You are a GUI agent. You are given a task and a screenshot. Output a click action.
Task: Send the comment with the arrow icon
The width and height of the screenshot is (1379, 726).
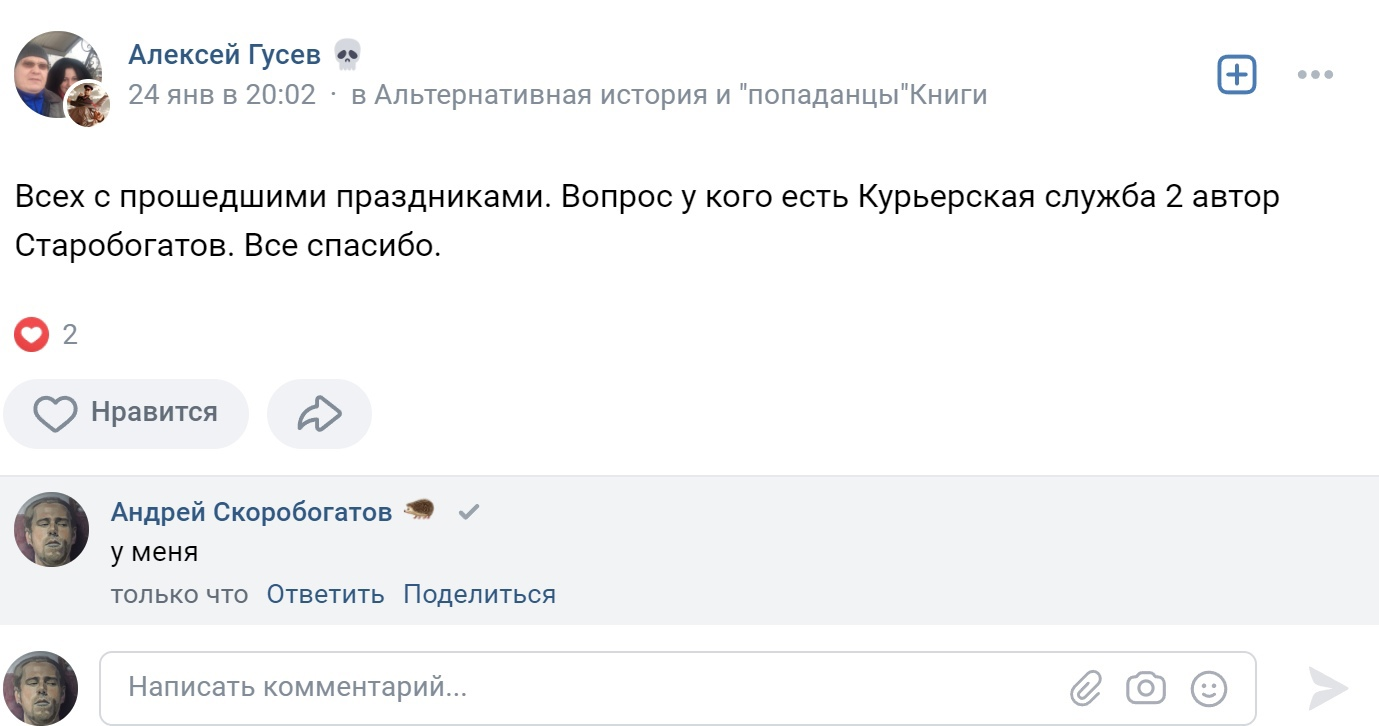click(1328, 688)
